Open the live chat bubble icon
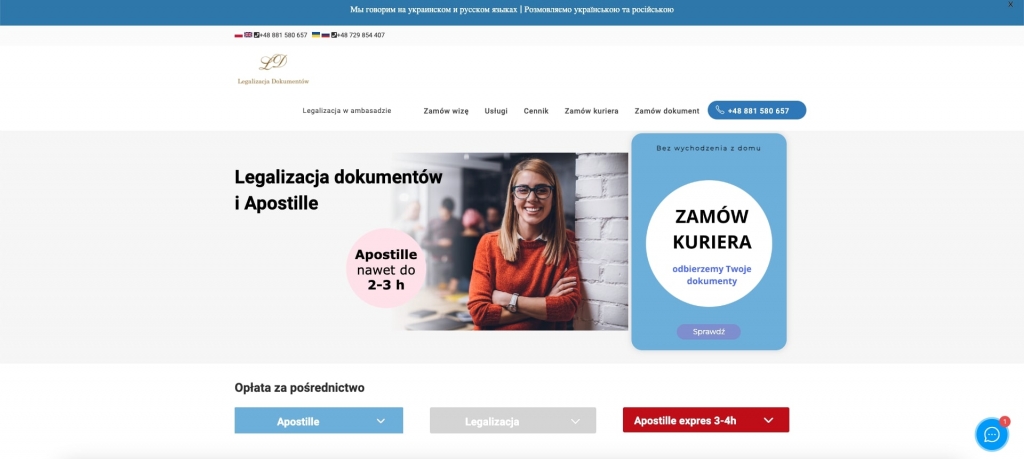1024x459 pixels. coord(991,434)
